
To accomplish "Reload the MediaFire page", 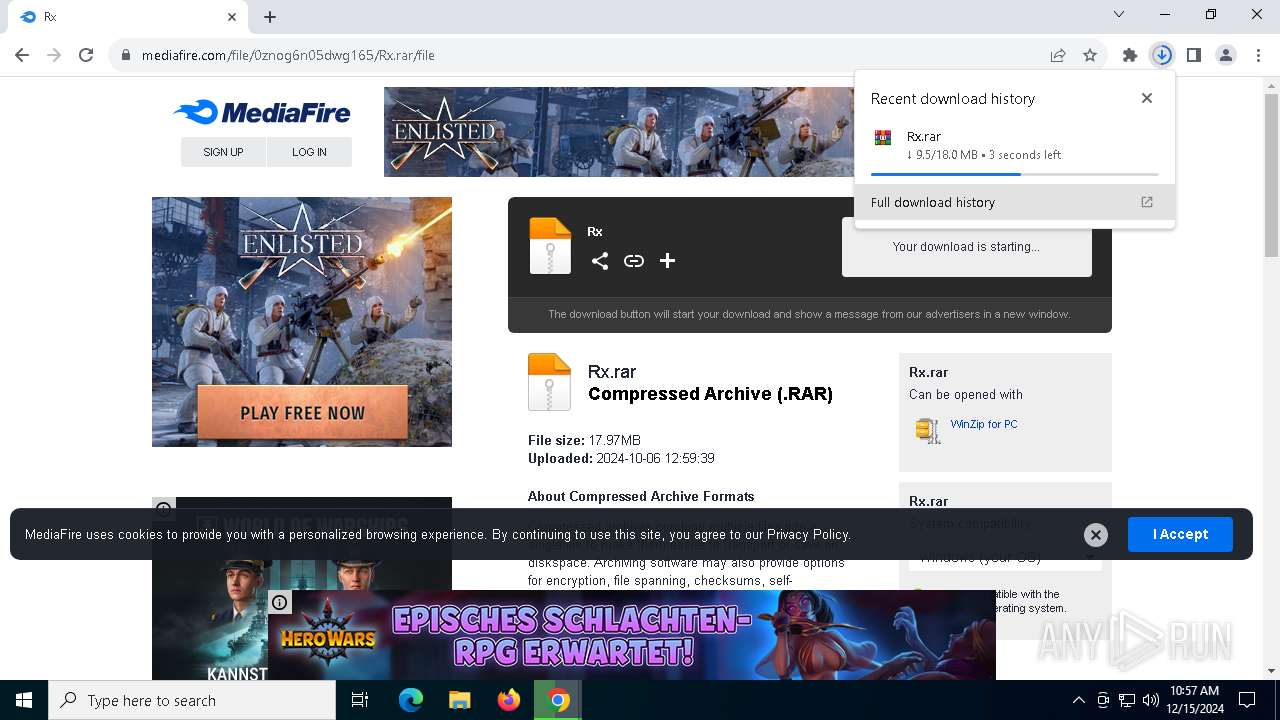I will coord(86,55).
